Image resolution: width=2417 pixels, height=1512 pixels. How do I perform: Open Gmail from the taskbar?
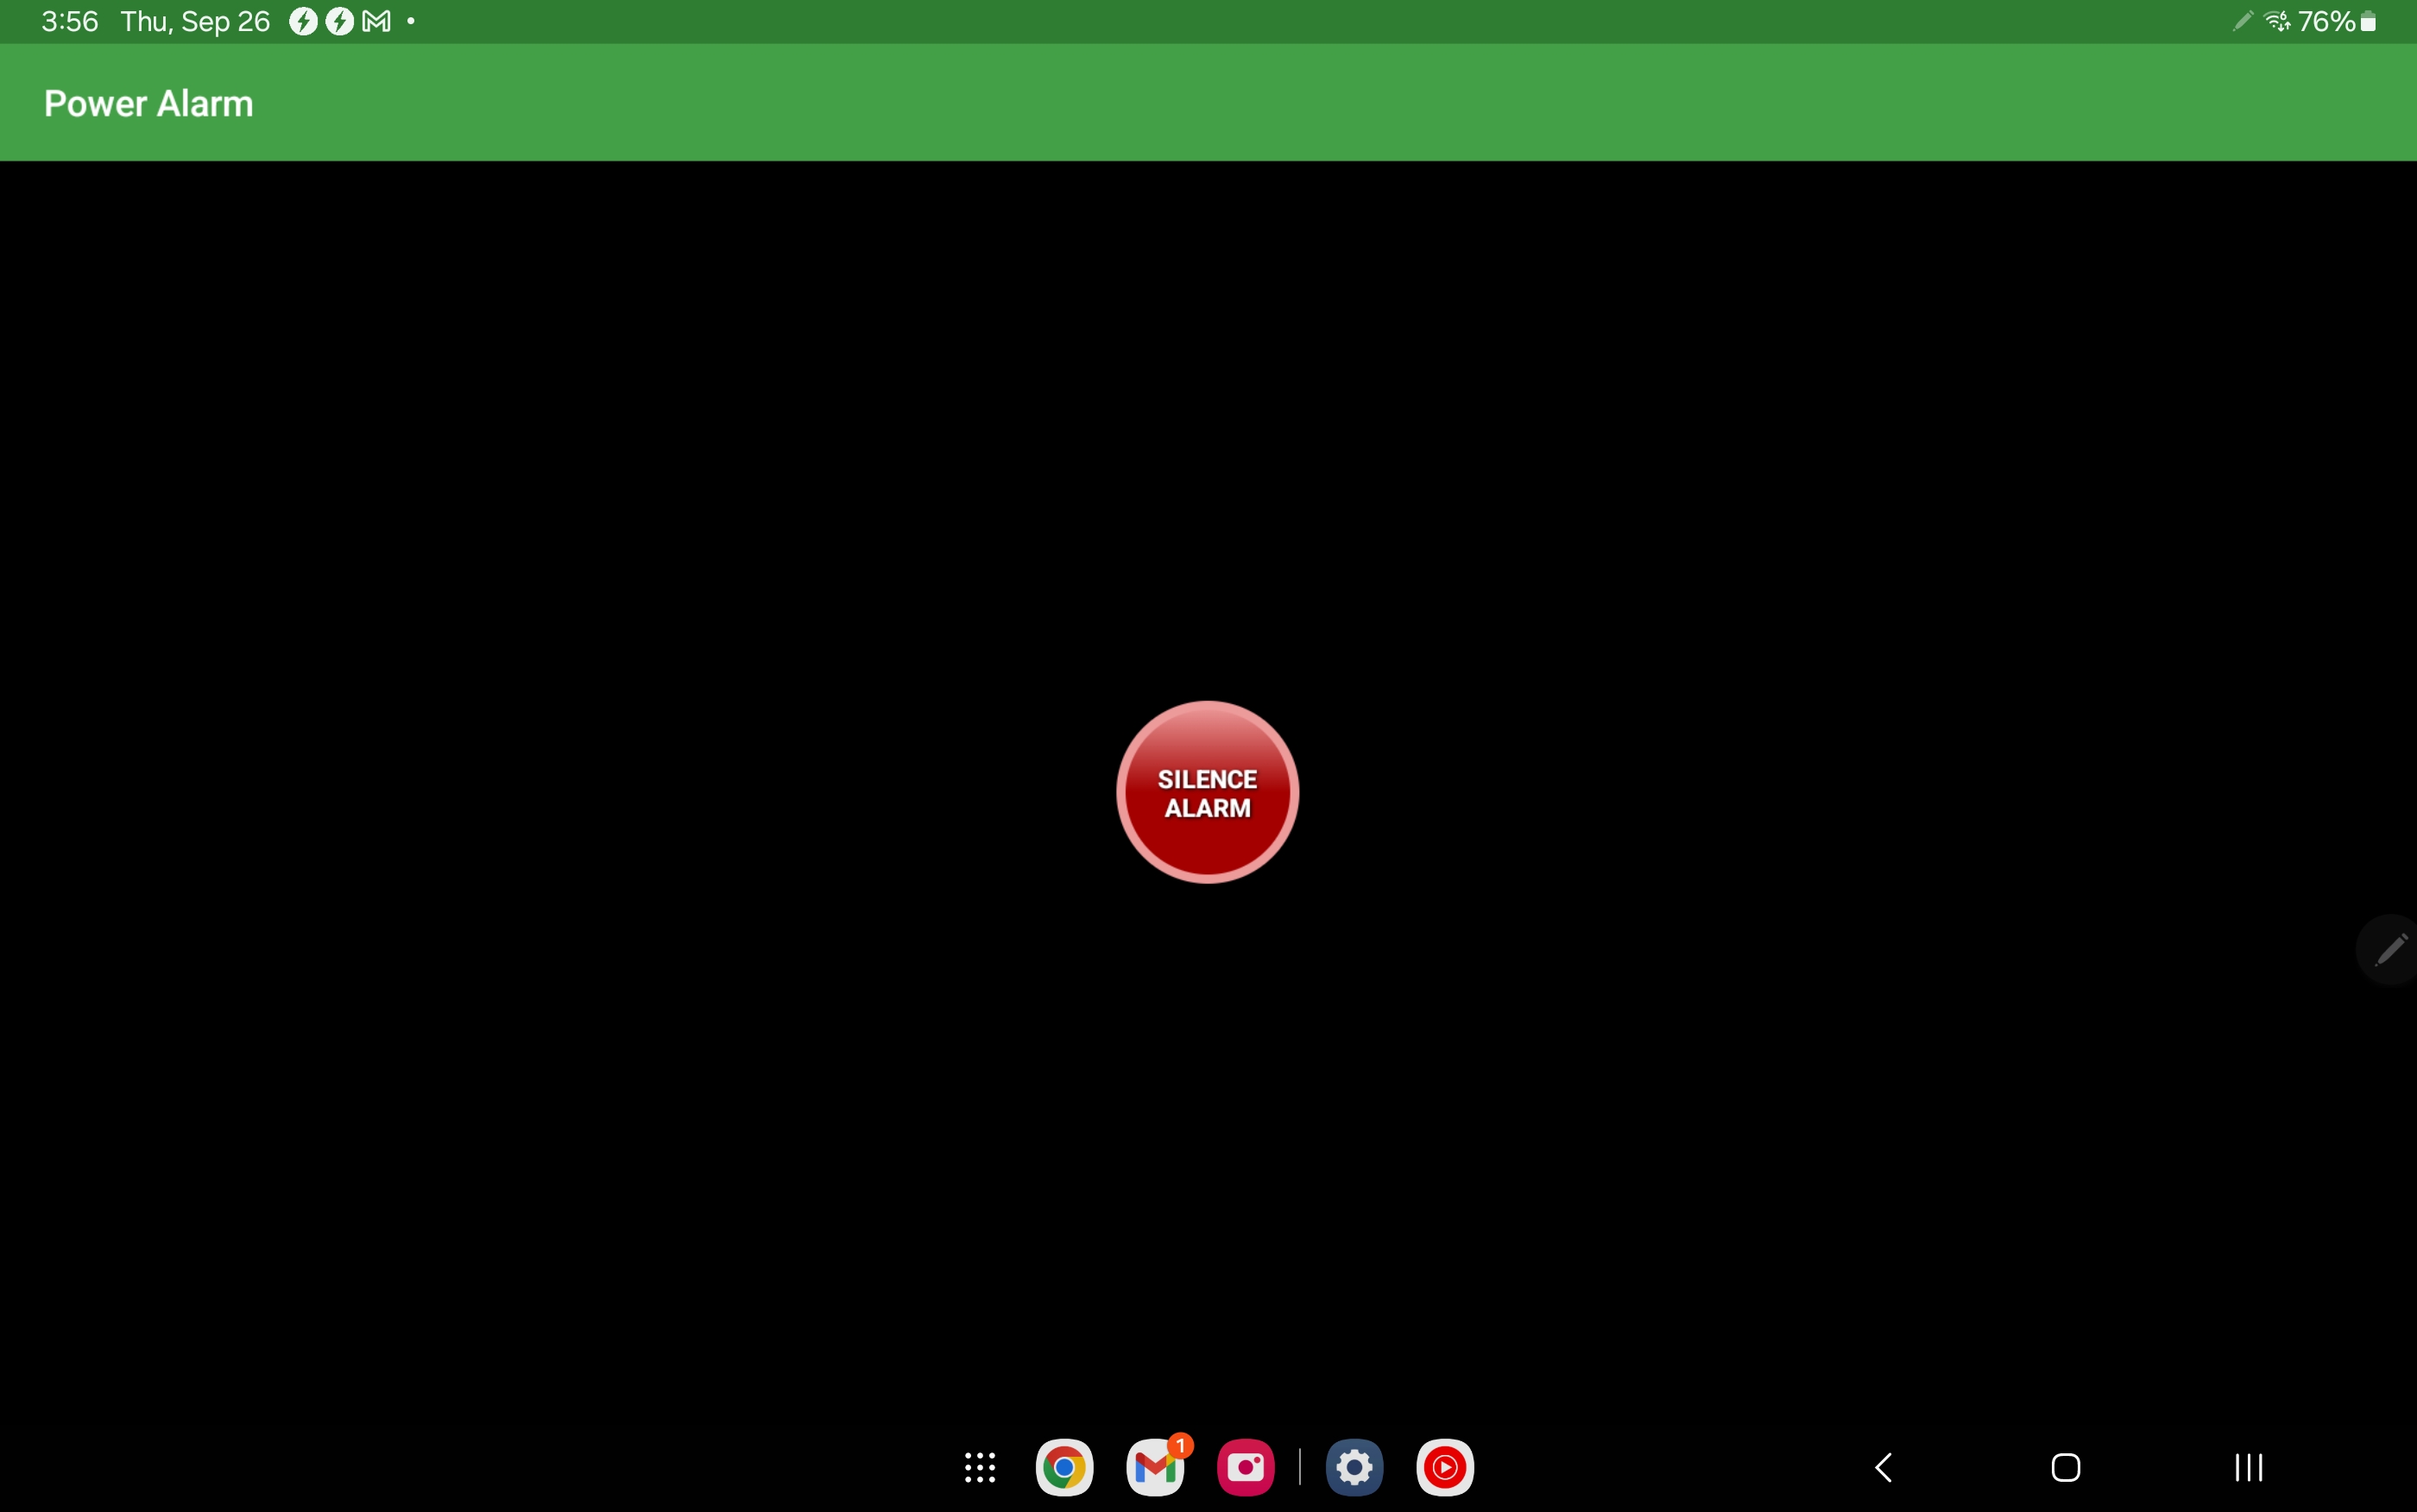coord(1156,1467)
